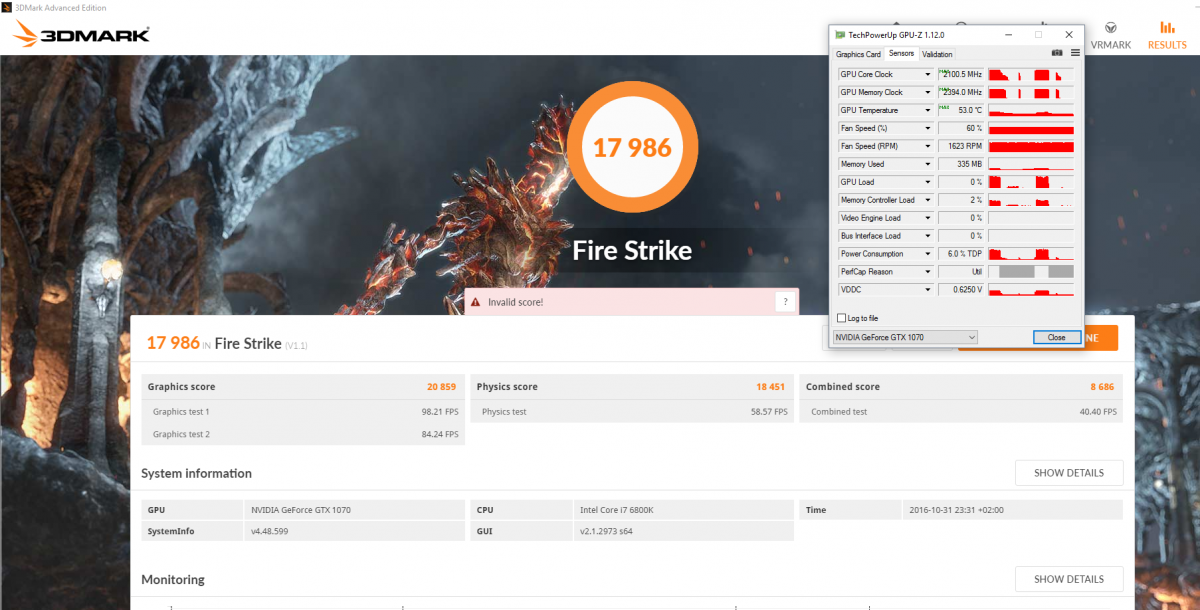Open the GPU Core Clock sensor dropdown

[x=928, y=74]
